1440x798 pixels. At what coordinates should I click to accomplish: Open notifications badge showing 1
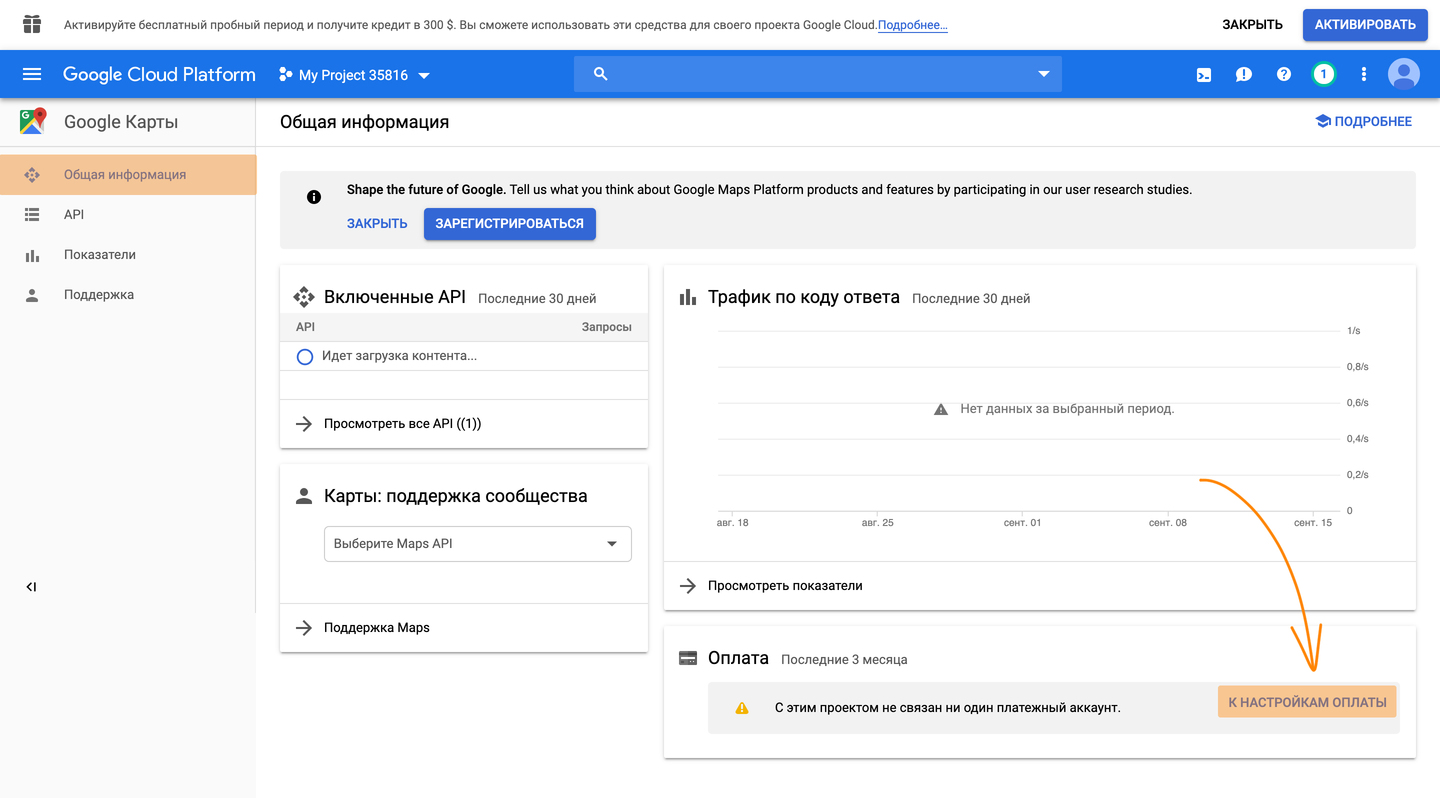coord(1324,74)
